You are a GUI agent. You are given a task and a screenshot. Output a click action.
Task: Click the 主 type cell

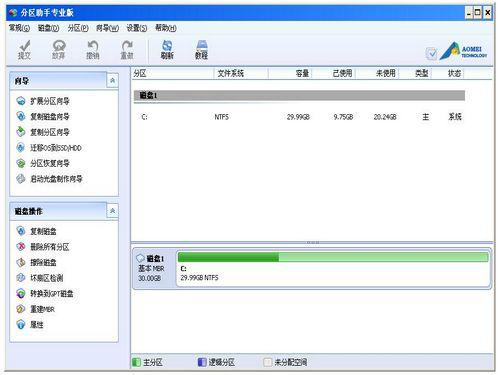426,117
